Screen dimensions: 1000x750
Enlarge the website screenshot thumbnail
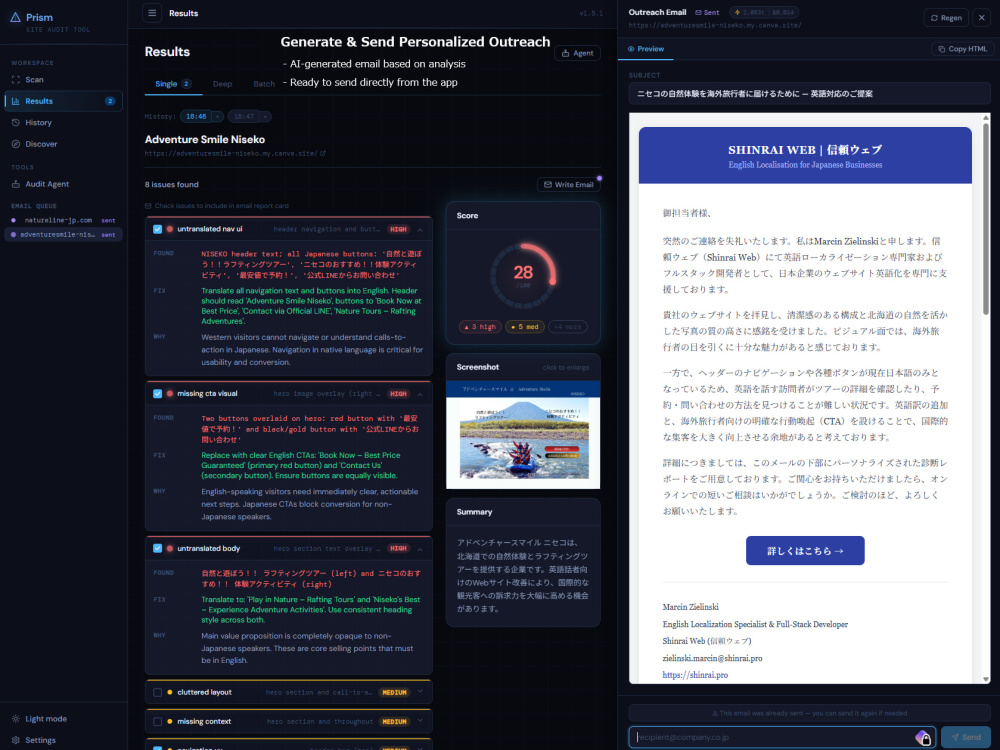point(523,434)
